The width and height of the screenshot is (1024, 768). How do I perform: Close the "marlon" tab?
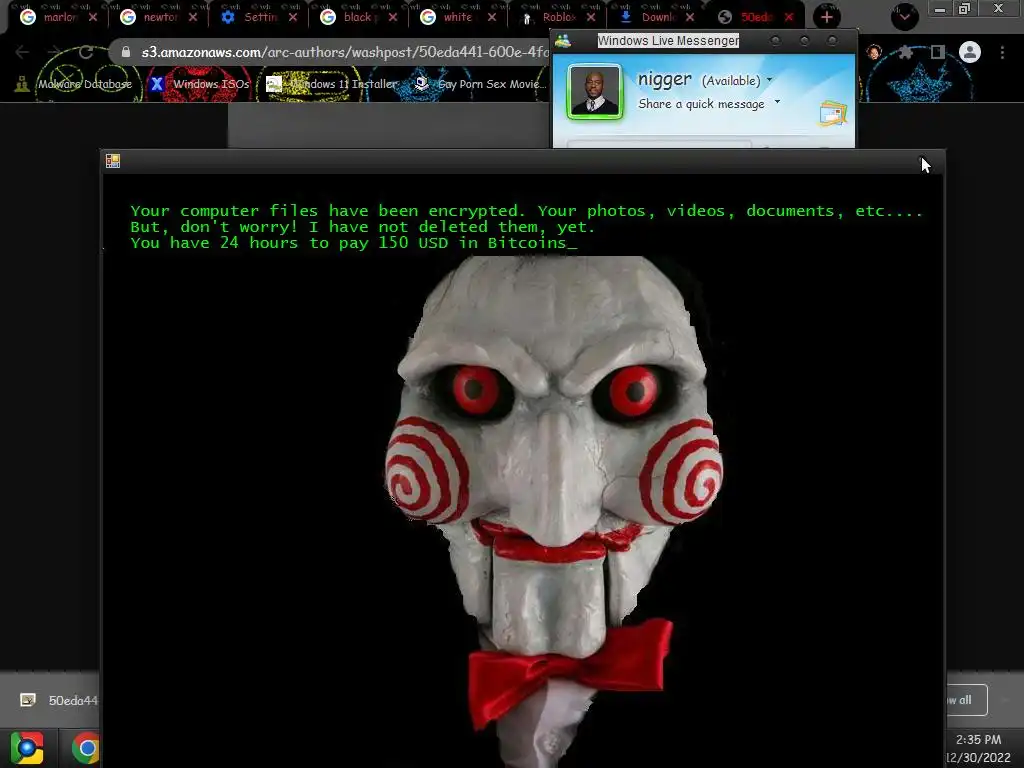click(93, 17)
